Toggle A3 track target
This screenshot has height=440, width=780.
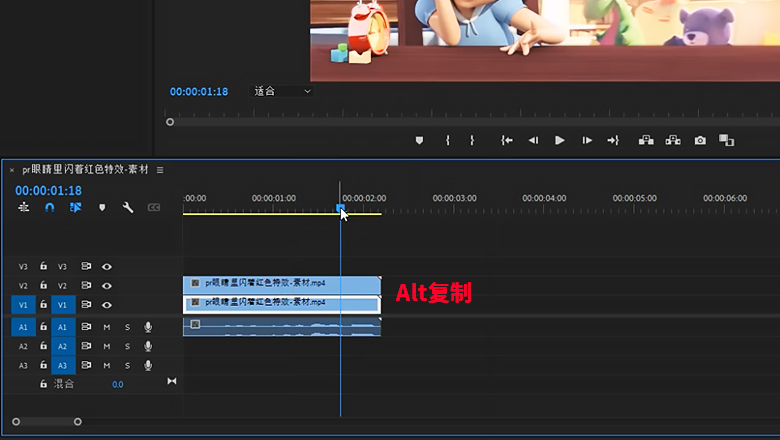[x=63, y=365]
